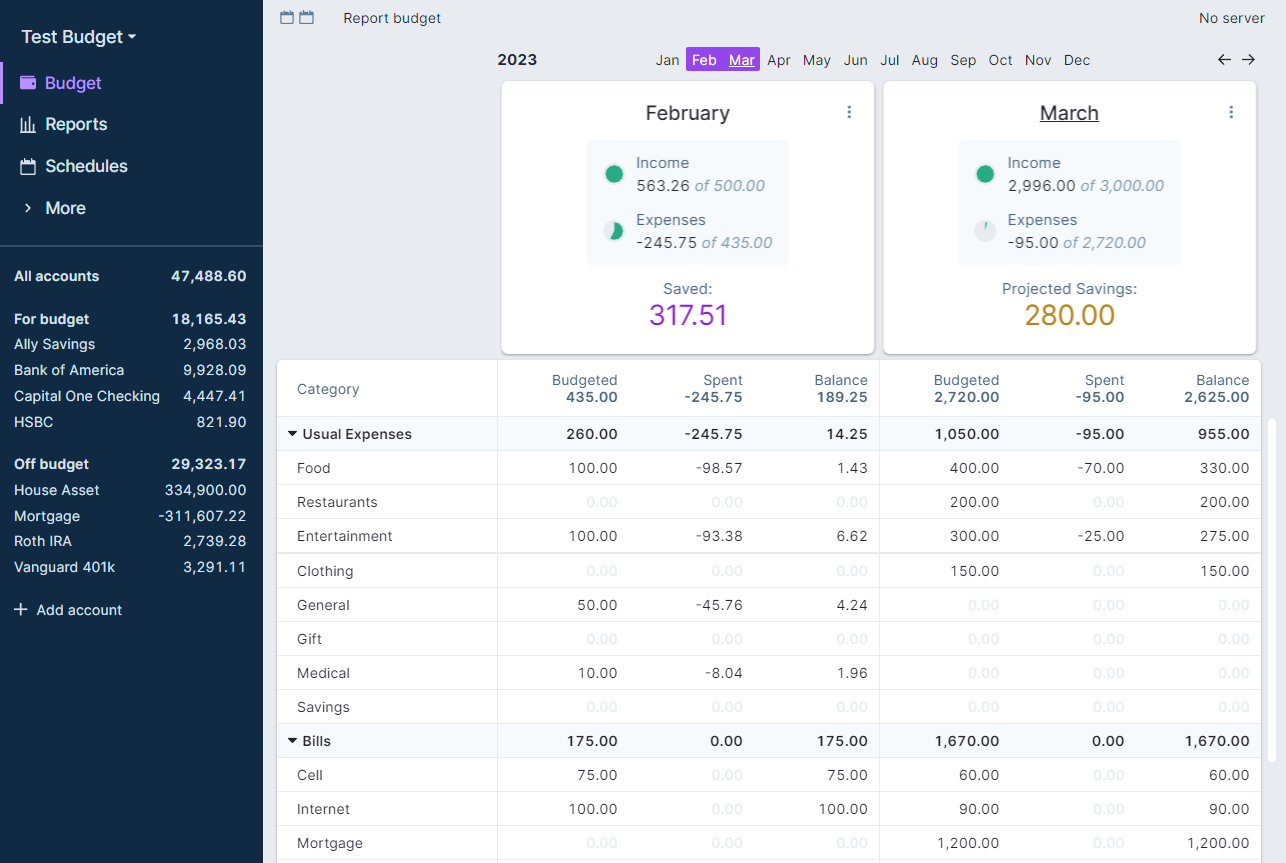Open February's three-dot options menu
This screenshot has height=863, width=1286.
tap(849, 113)
